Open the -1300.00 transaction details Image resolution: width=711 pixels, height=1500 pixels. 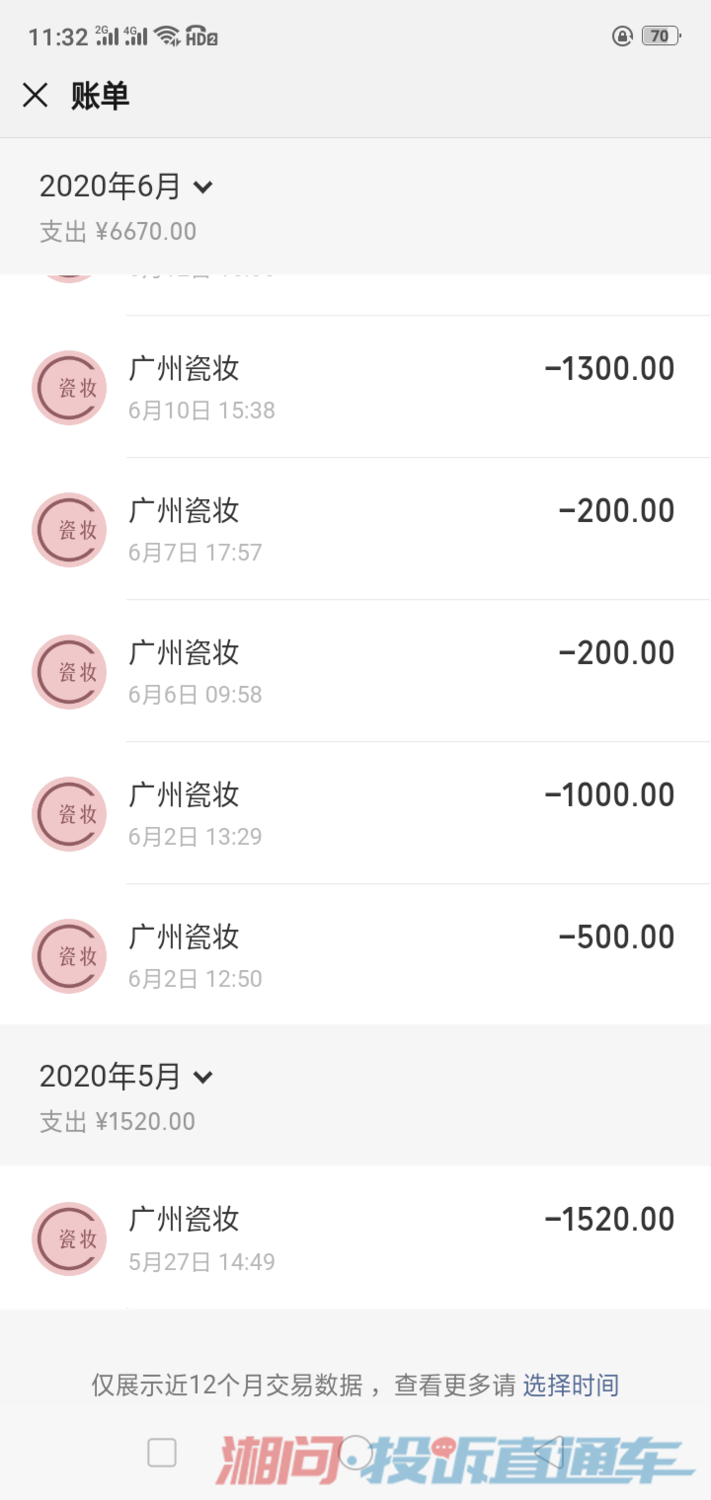(x=609, y=369)
